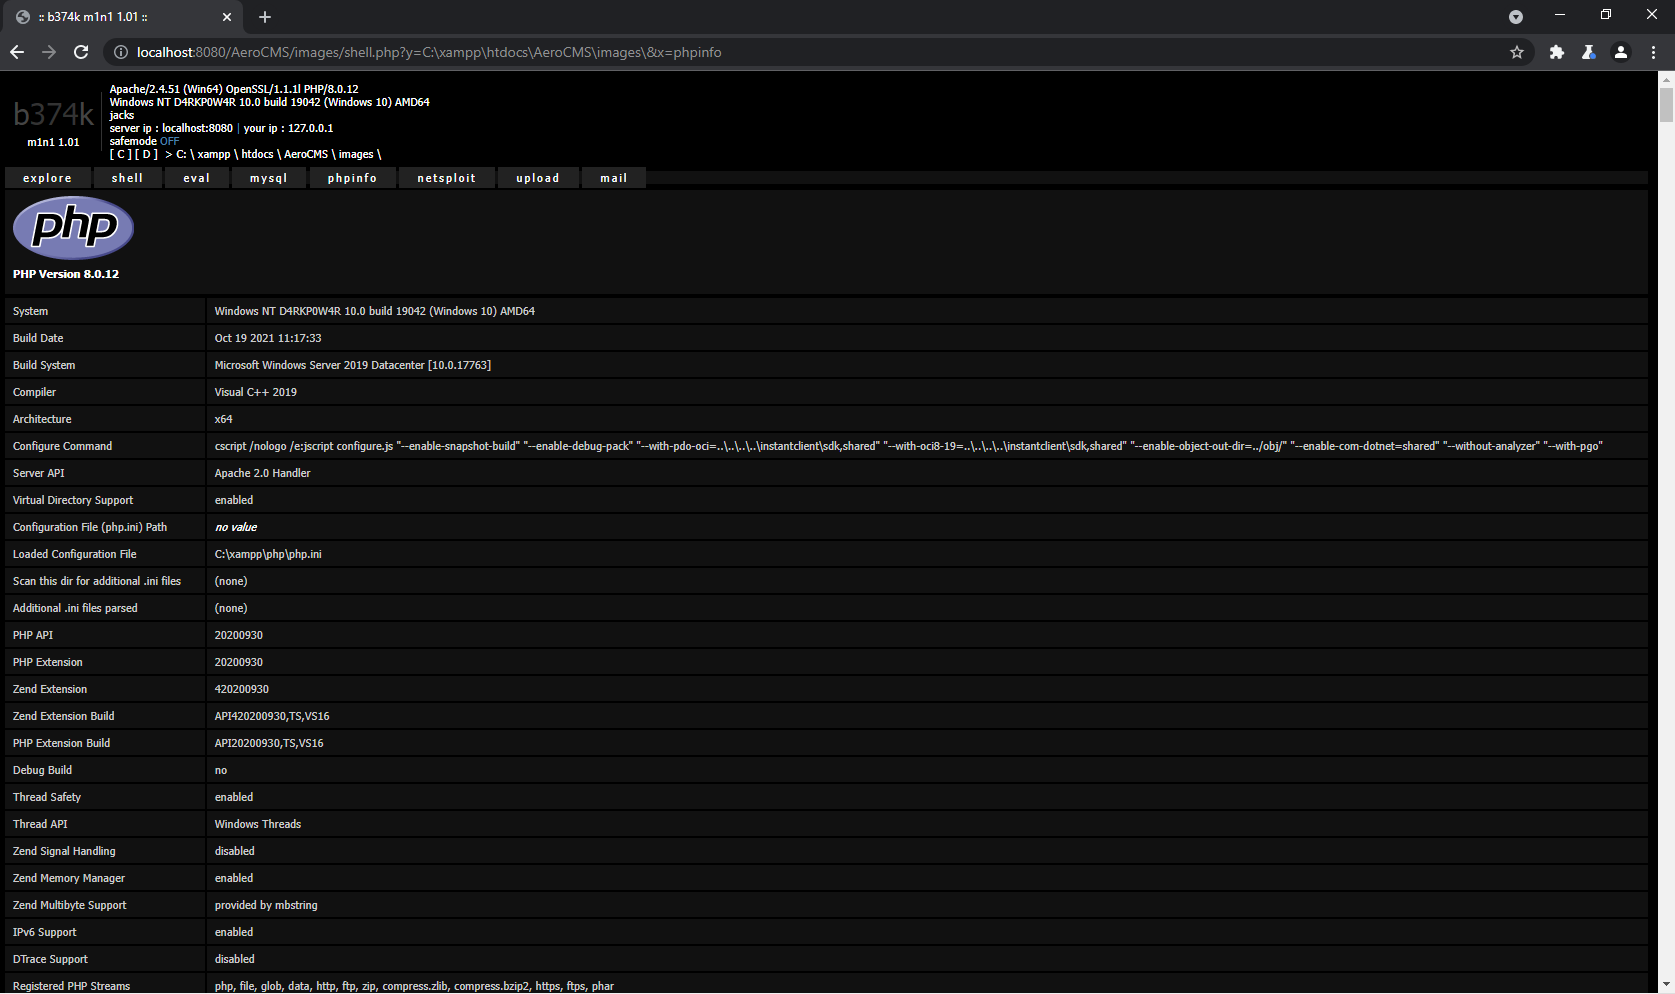The image size is (1675, 994).
Task: Open Chrome three-dot menu
Action: click(1653, 52)
